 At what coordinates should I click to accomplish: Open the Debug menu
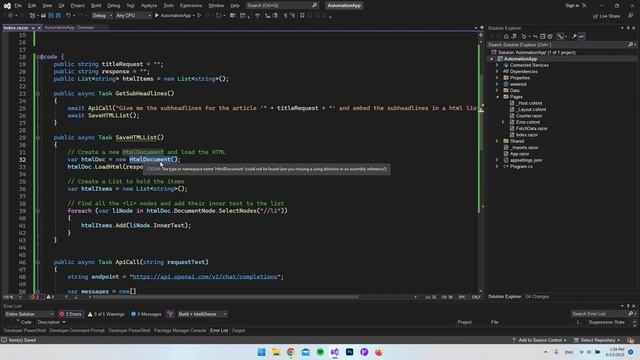click(x=113, y=6)
